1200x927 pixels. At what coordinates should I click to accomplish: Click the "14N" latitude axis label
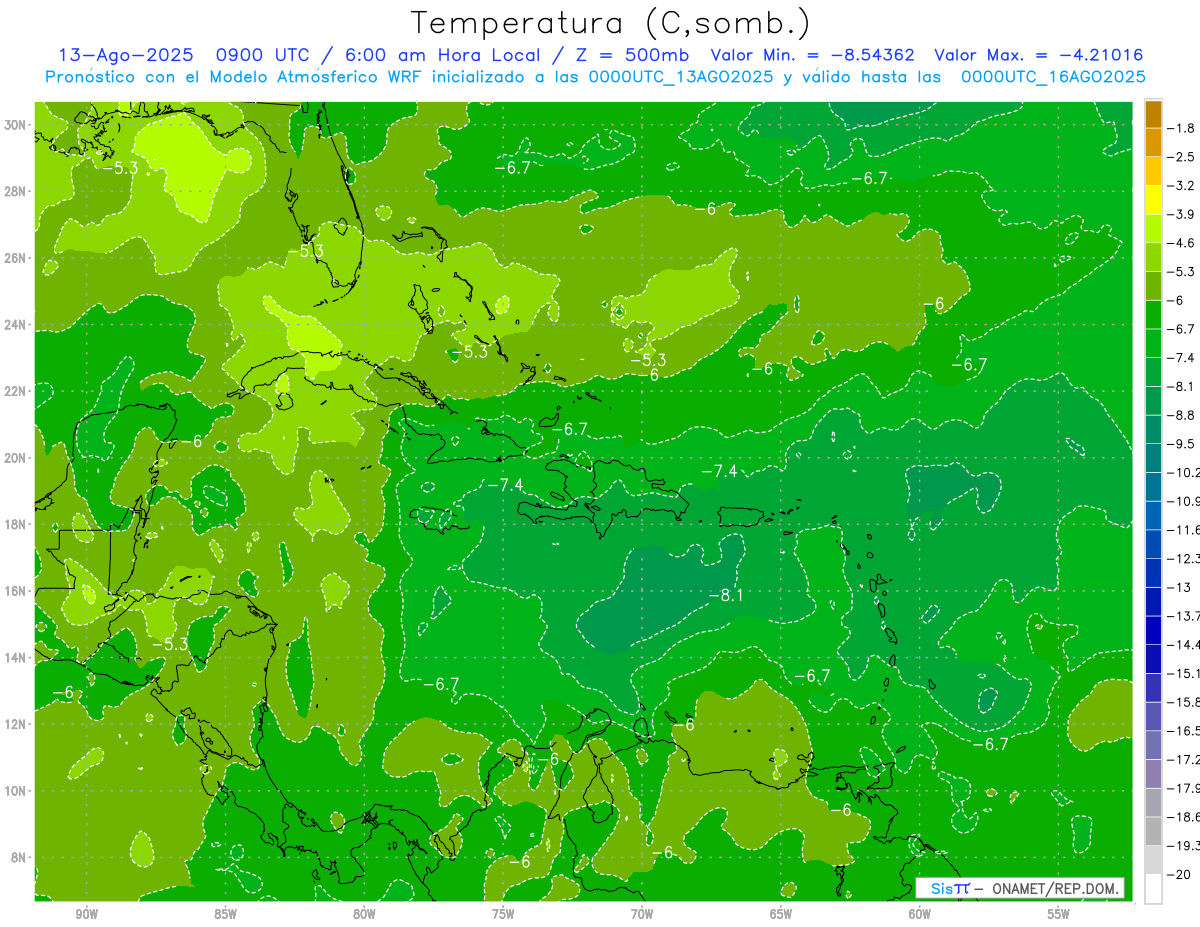click(16, 658)
